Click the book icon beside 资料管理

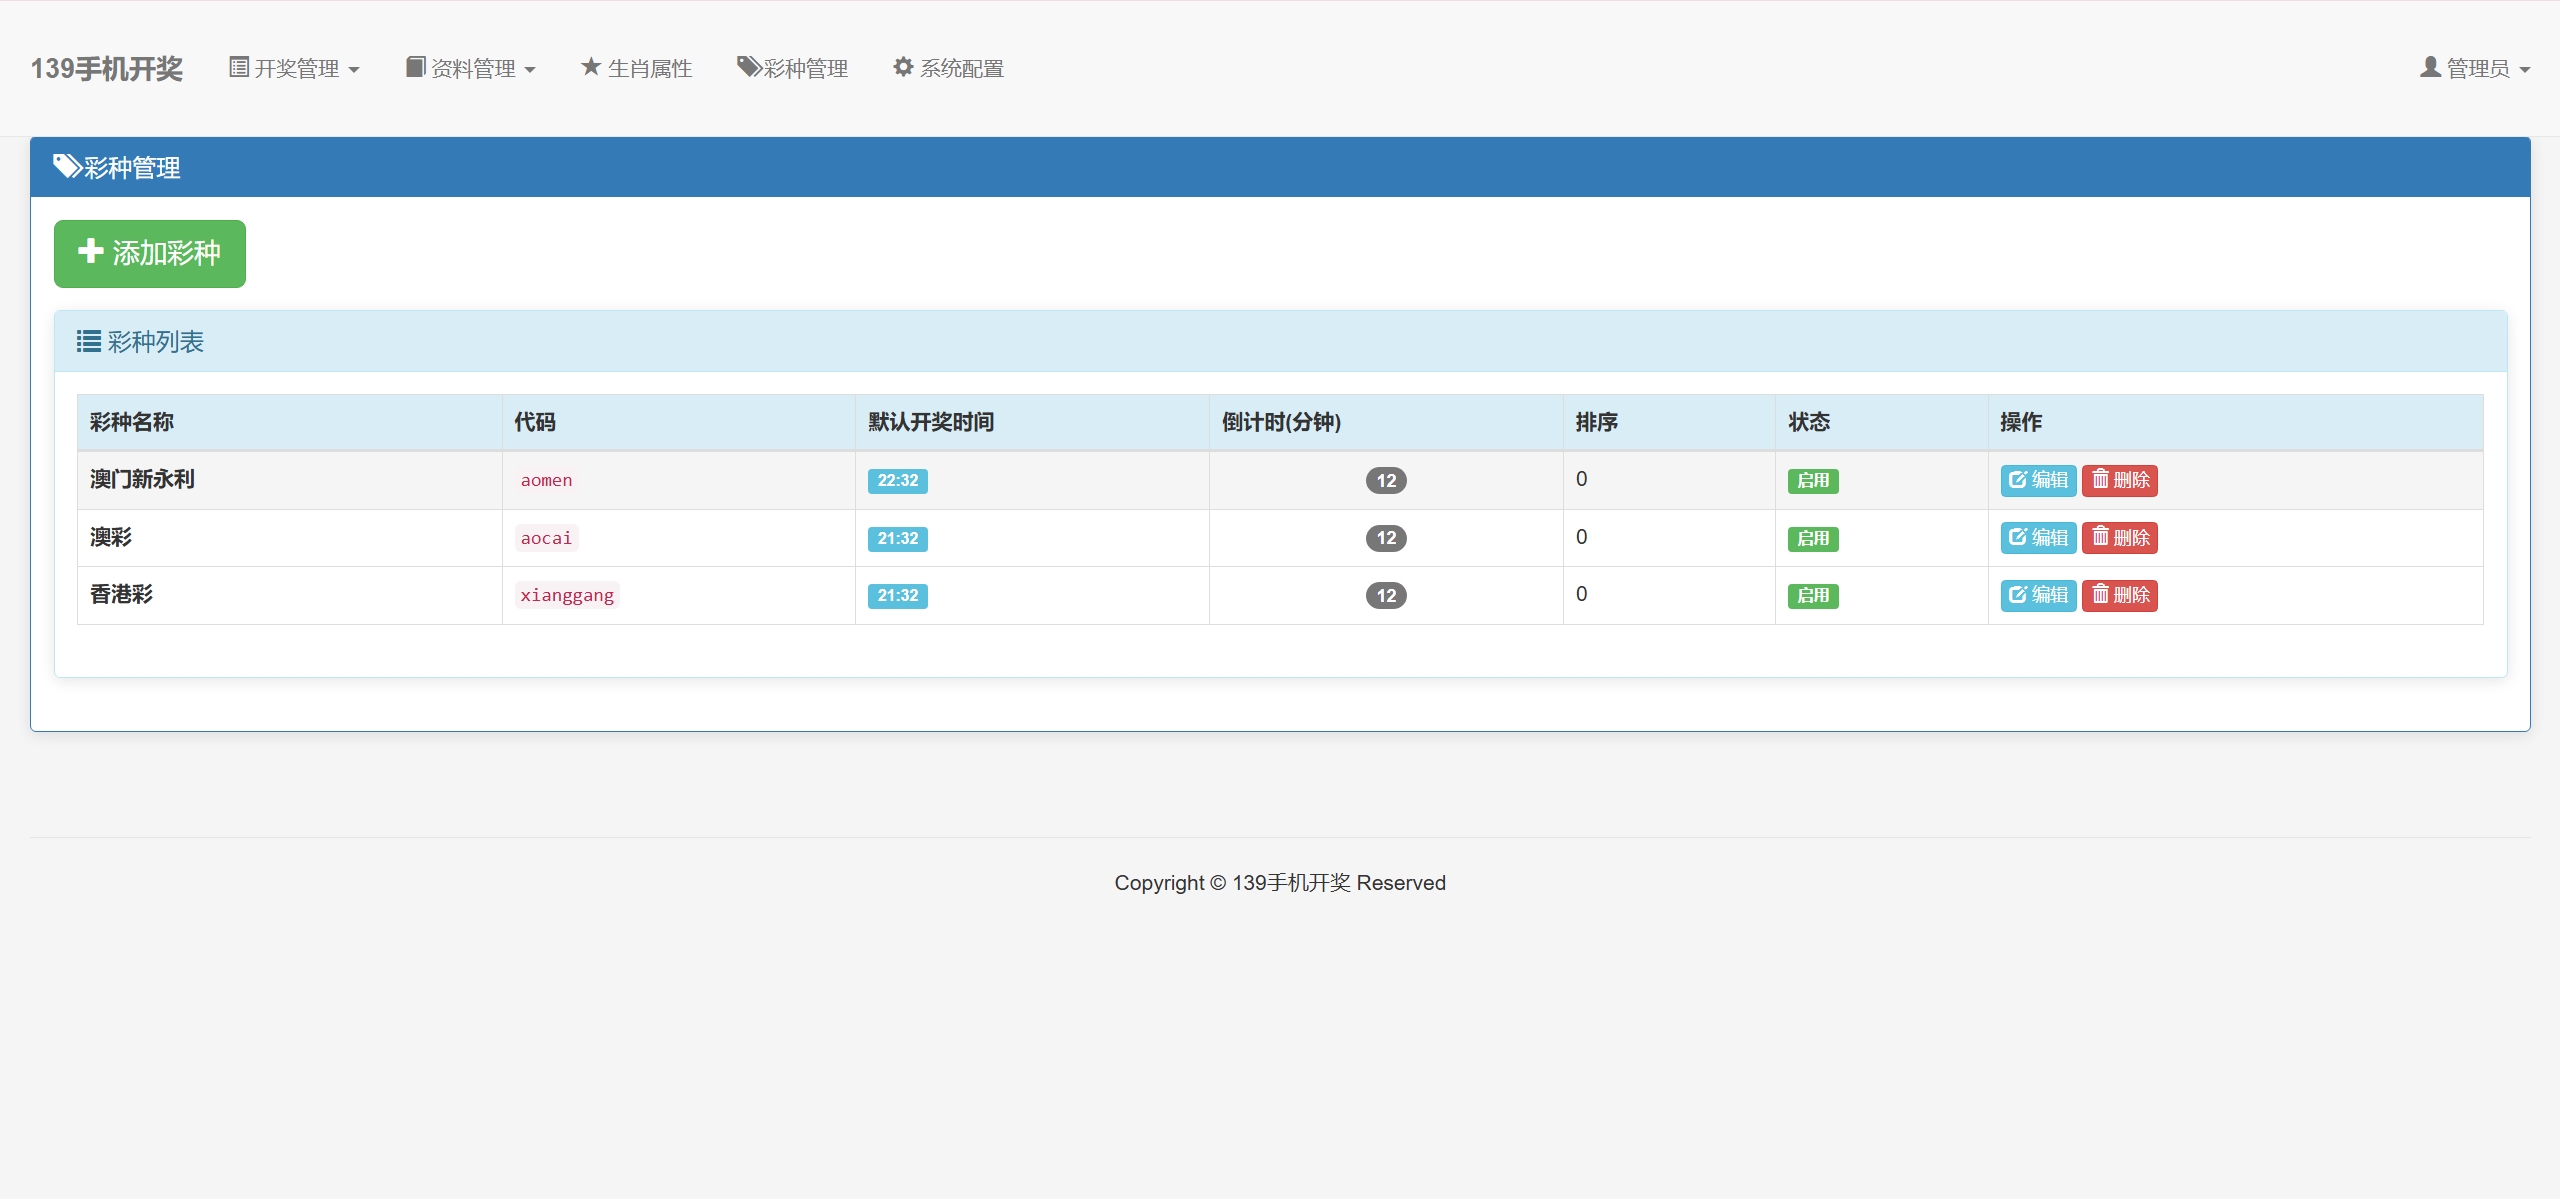click(x=415, y=67)
